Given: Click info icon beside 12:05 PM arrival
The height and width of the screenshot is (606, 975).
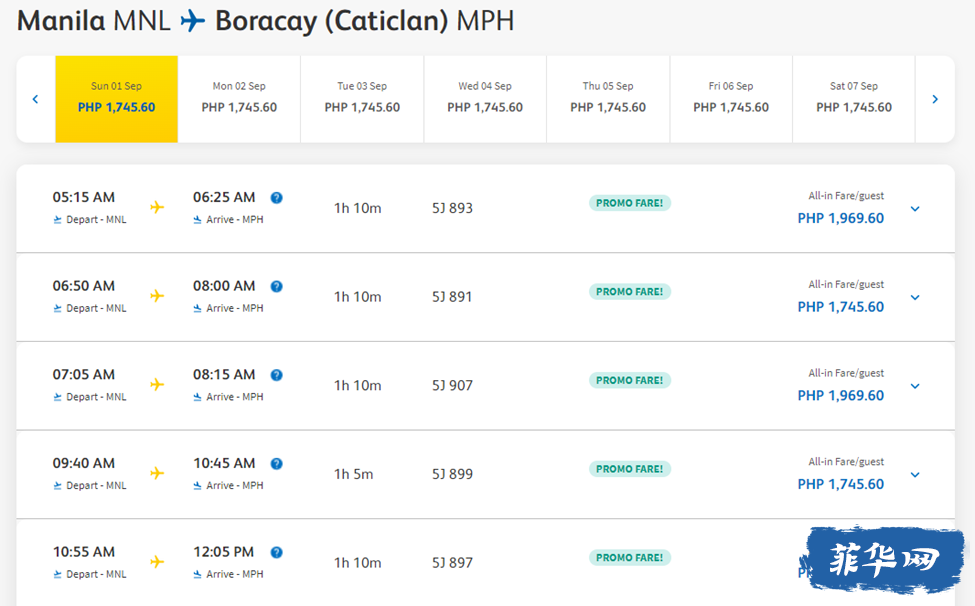Looking at the screenshot, I should pos(277,552).
